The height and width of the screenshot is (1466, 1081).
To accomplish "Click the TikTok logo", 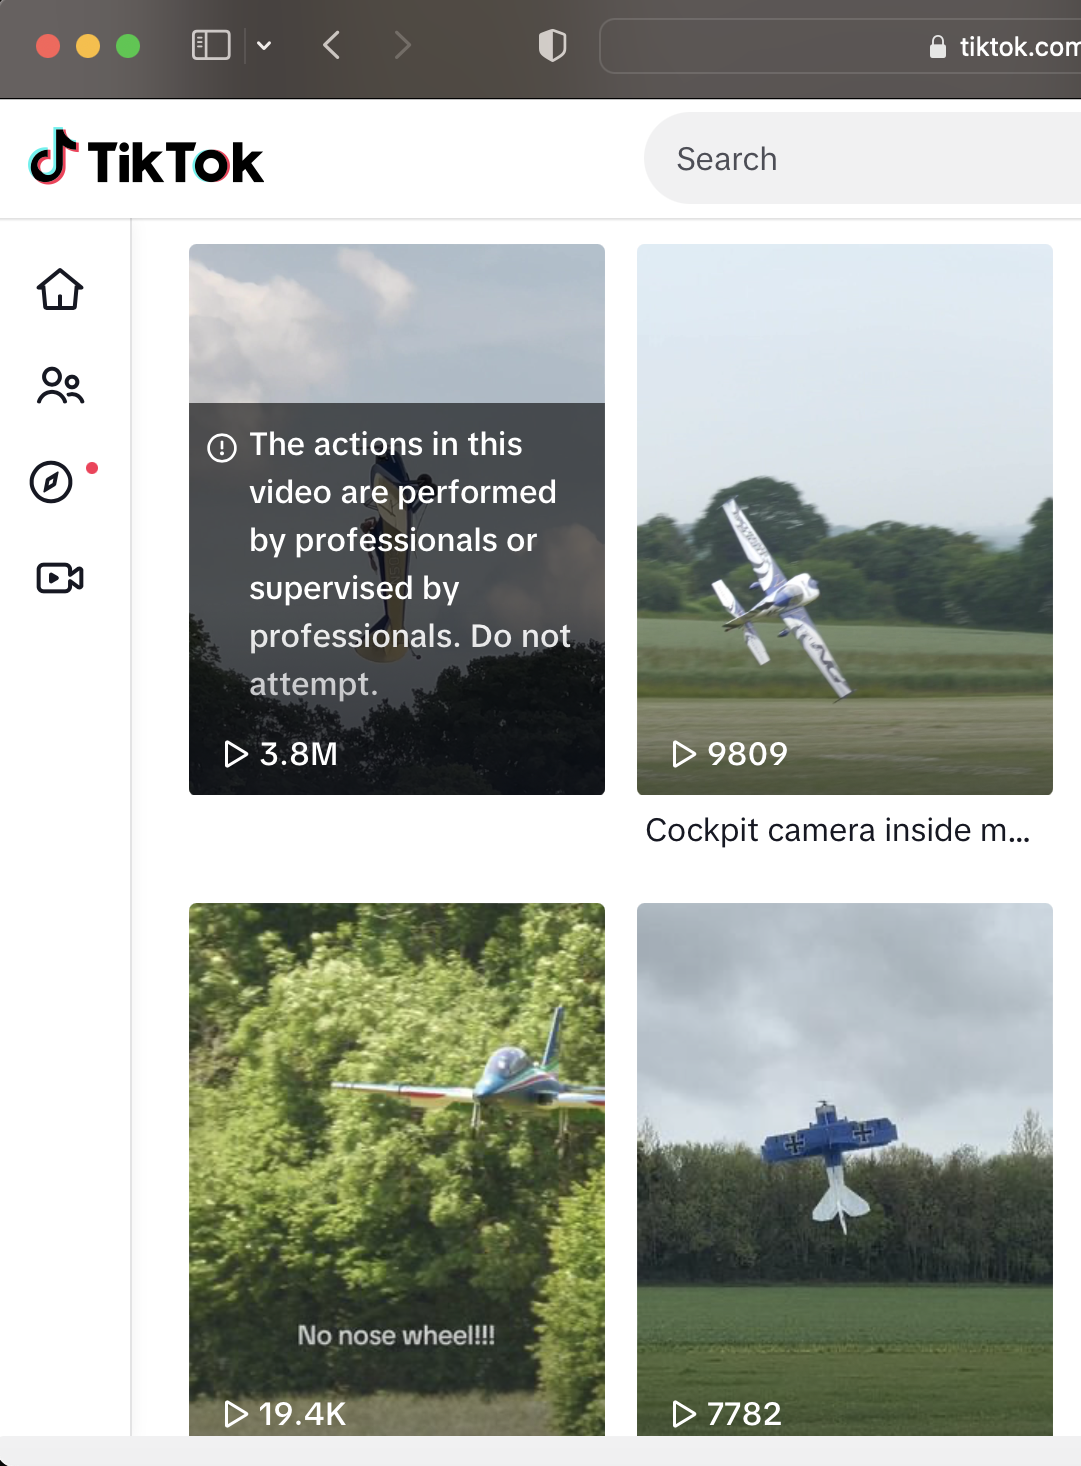I will 147,160.
